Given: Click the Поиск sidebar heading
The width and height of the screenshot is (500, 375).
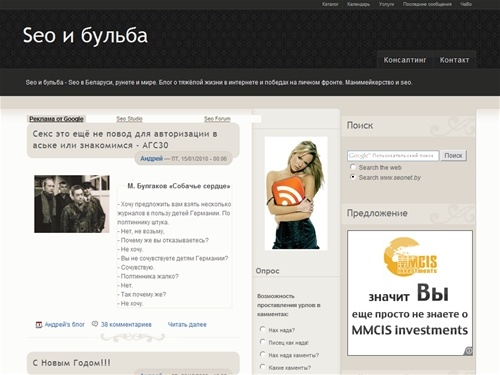Looking at the screenshot, I should pyautogui.click(x=360, y=125).
